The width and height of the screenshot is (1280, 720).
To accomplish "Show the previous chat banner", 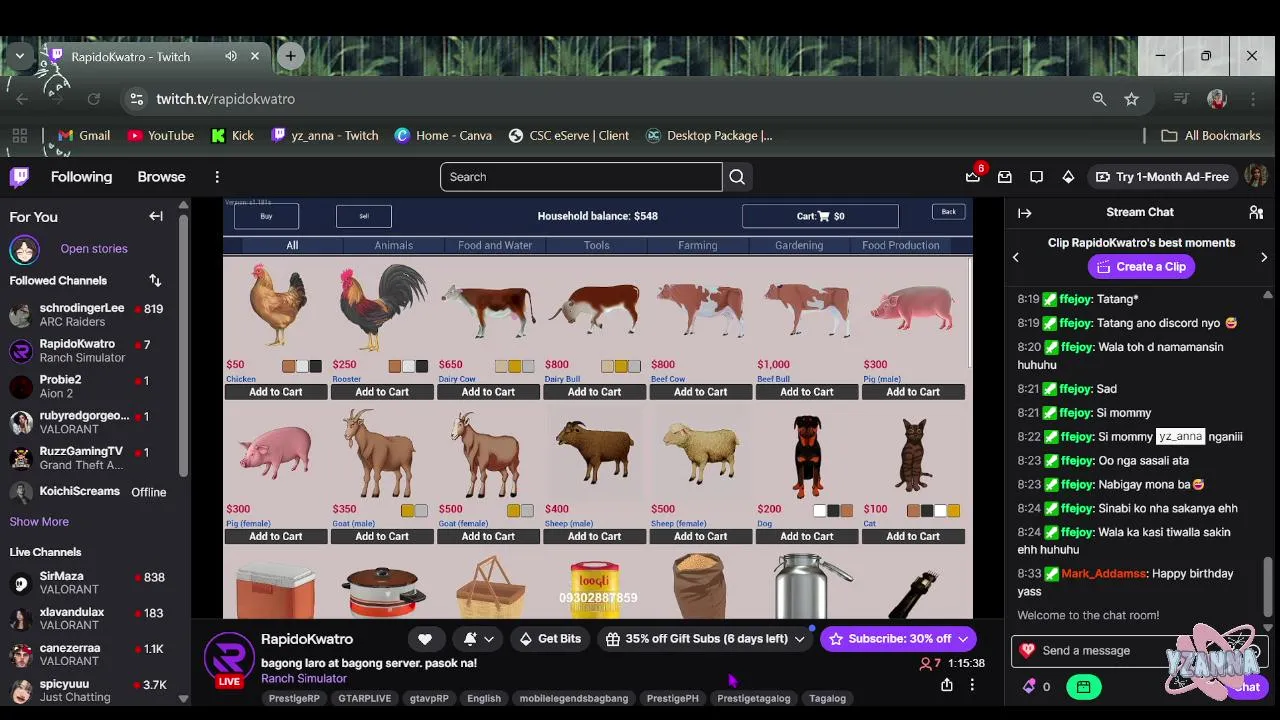I will (x=1016, y=257).
